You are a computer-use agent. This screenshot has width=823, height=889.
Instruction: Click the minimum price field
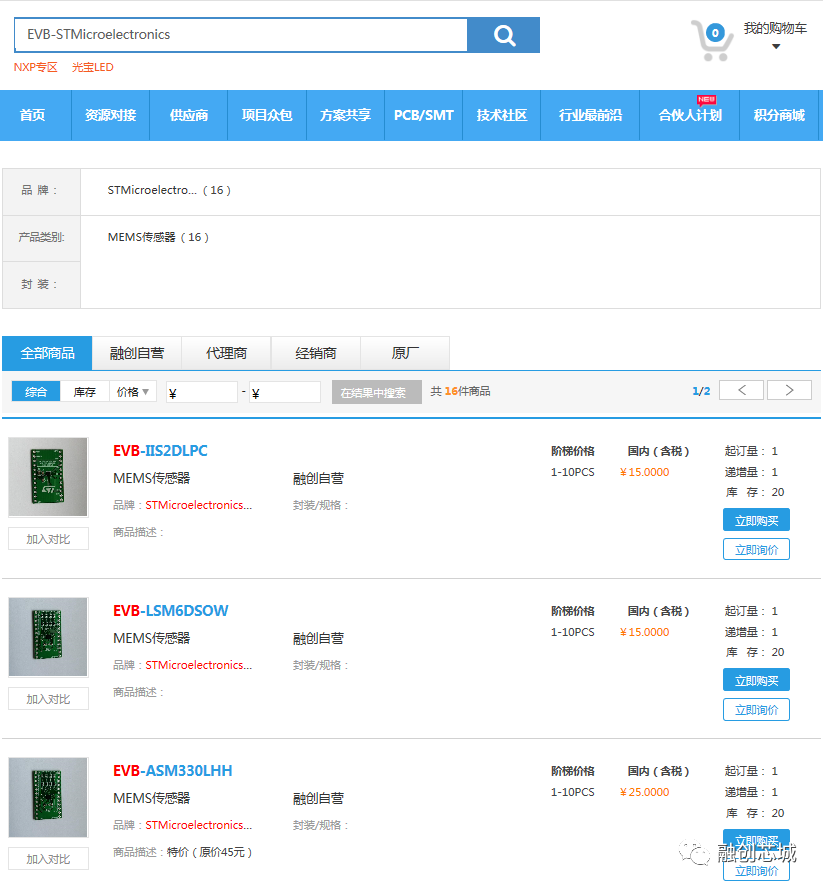pos(202,392)
